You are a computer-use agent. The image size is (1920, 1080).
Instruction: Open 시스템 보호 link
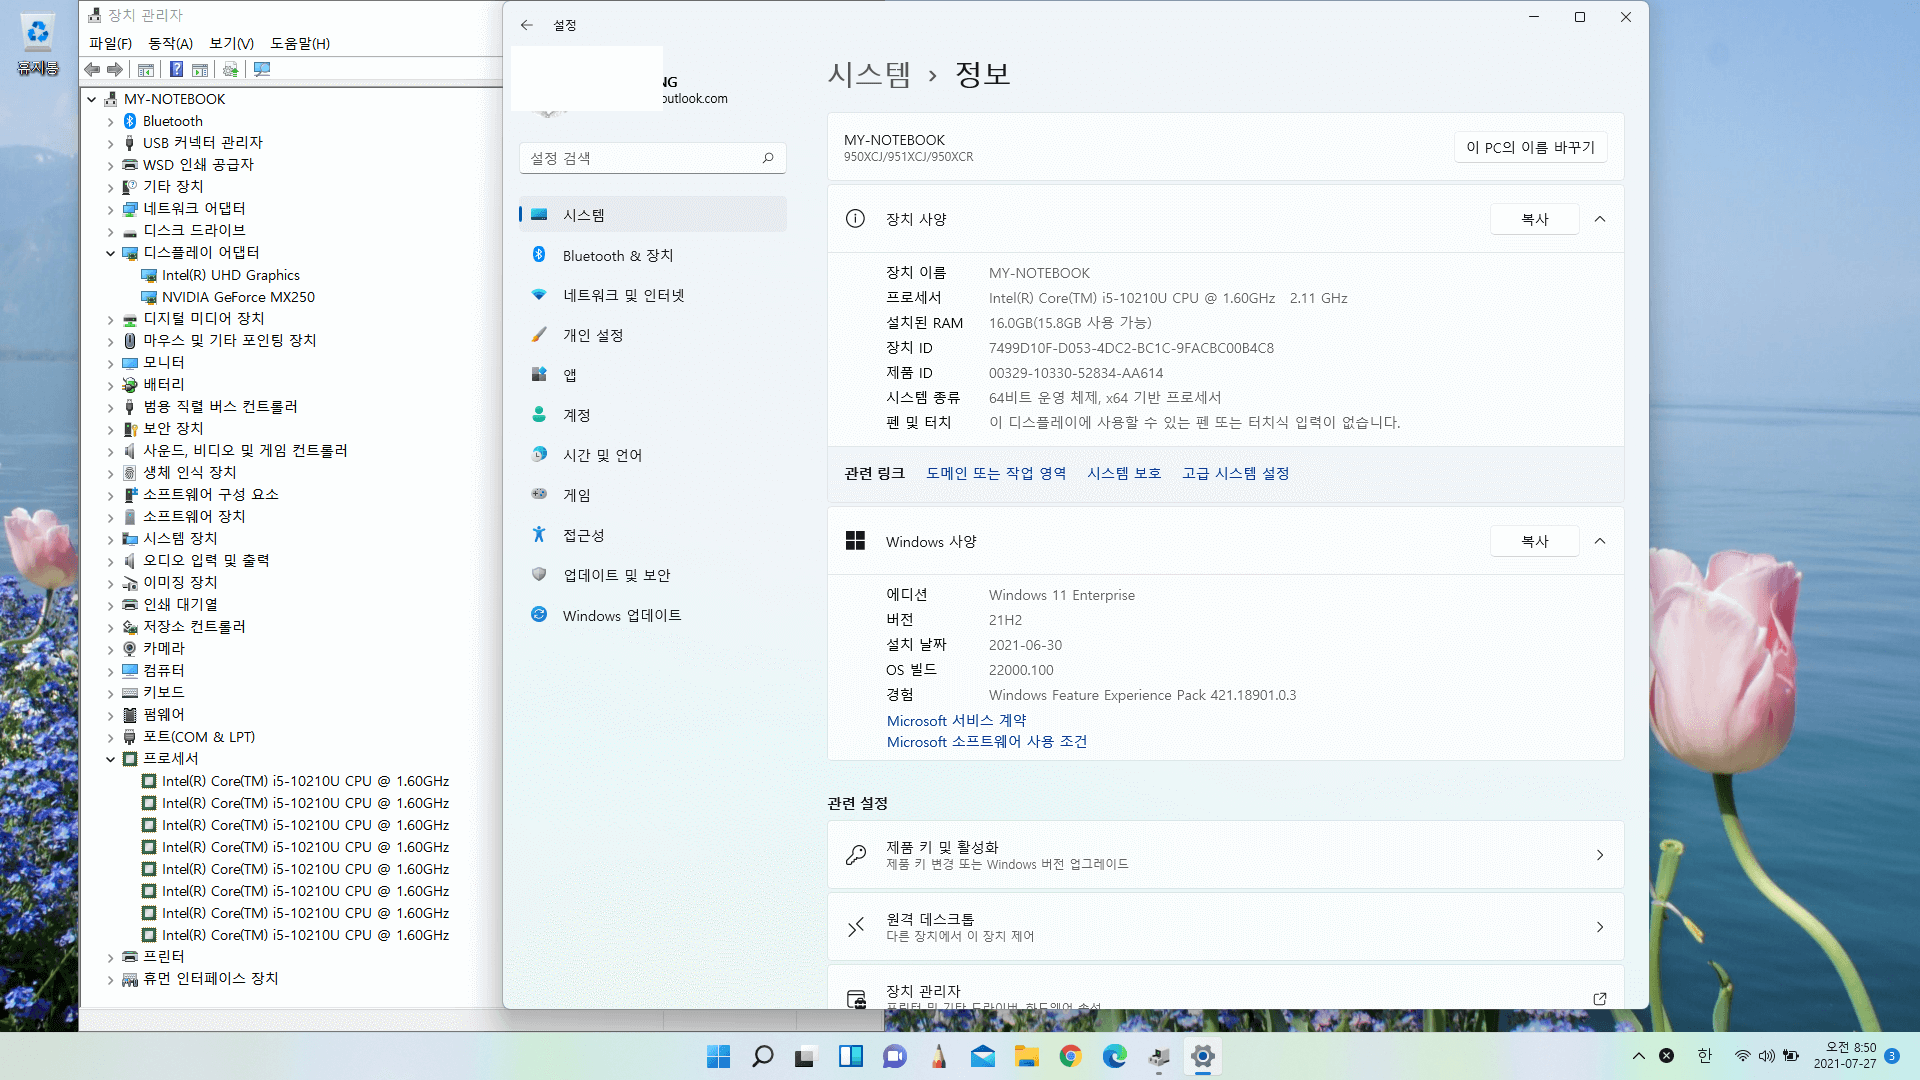pyautogui.click(x=1124, y=473)
